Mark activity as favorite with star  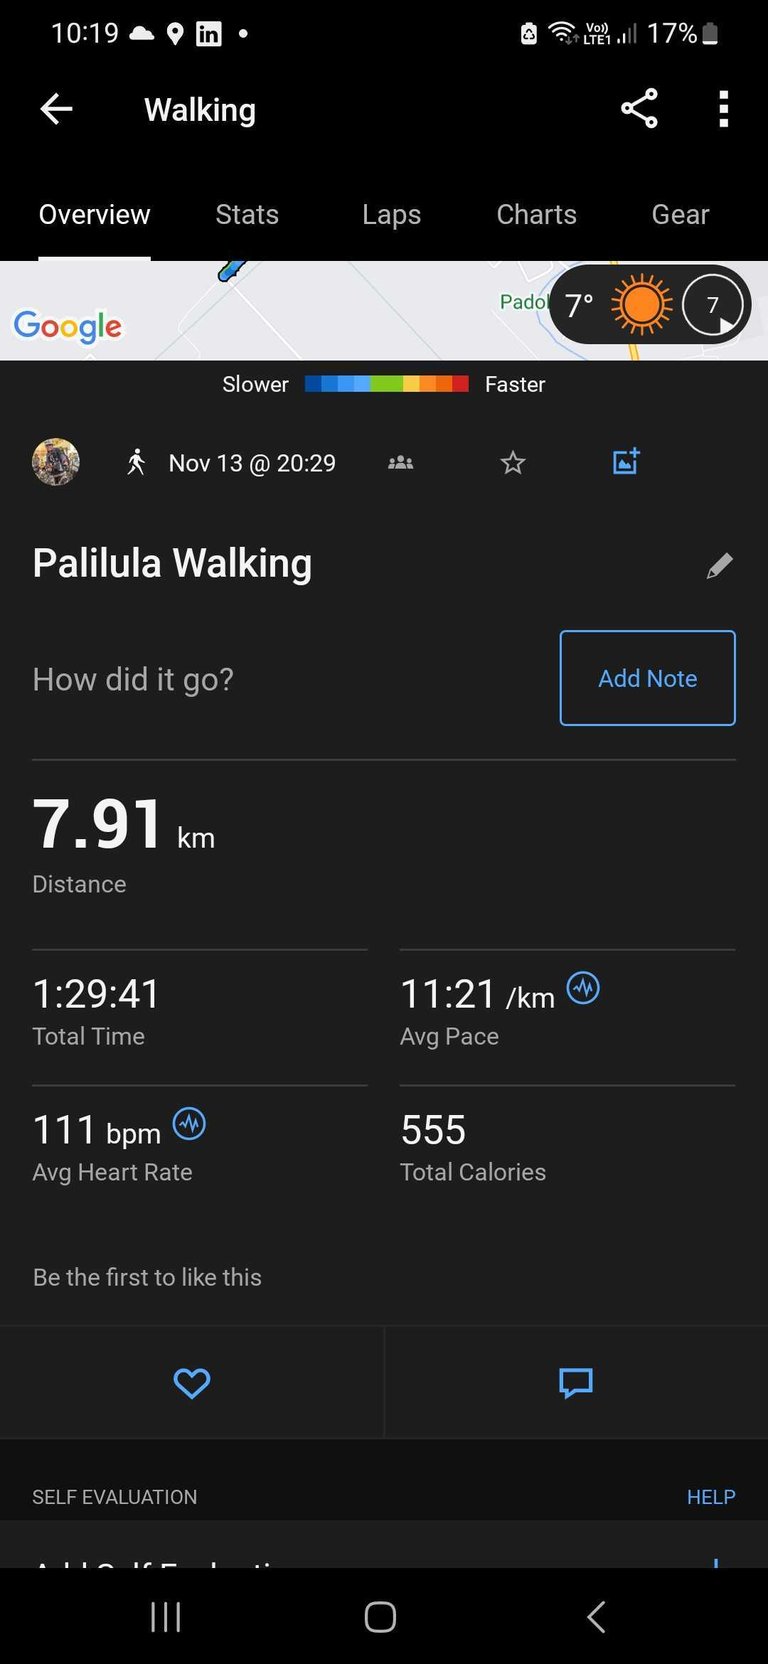pos(513,462)
